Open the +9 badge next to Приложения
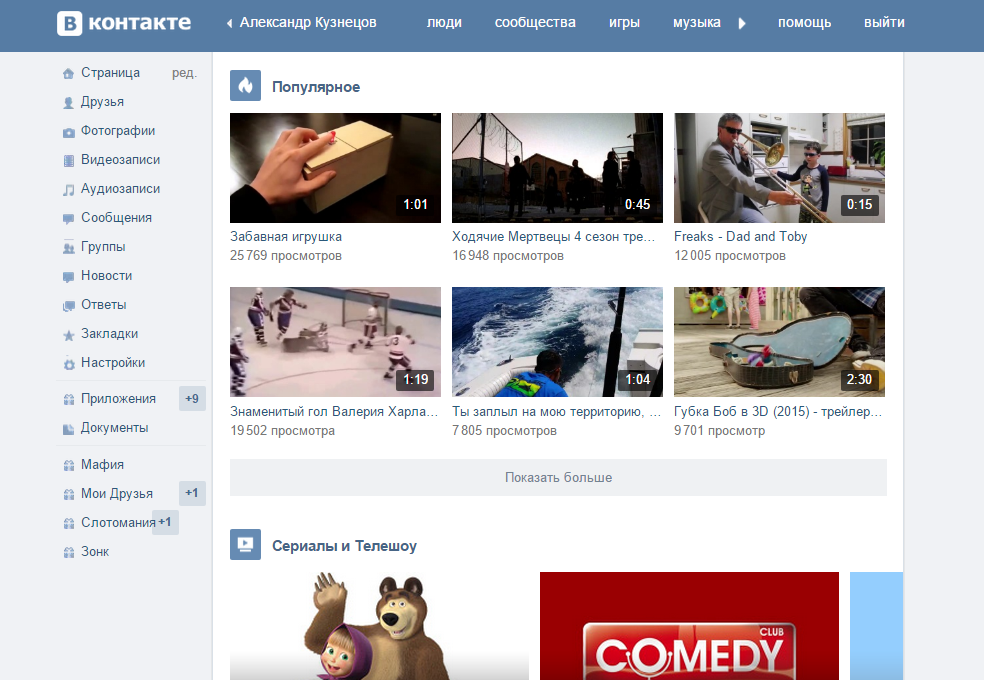984x680 pixels. pyautogui.click(x=192, y=399)
